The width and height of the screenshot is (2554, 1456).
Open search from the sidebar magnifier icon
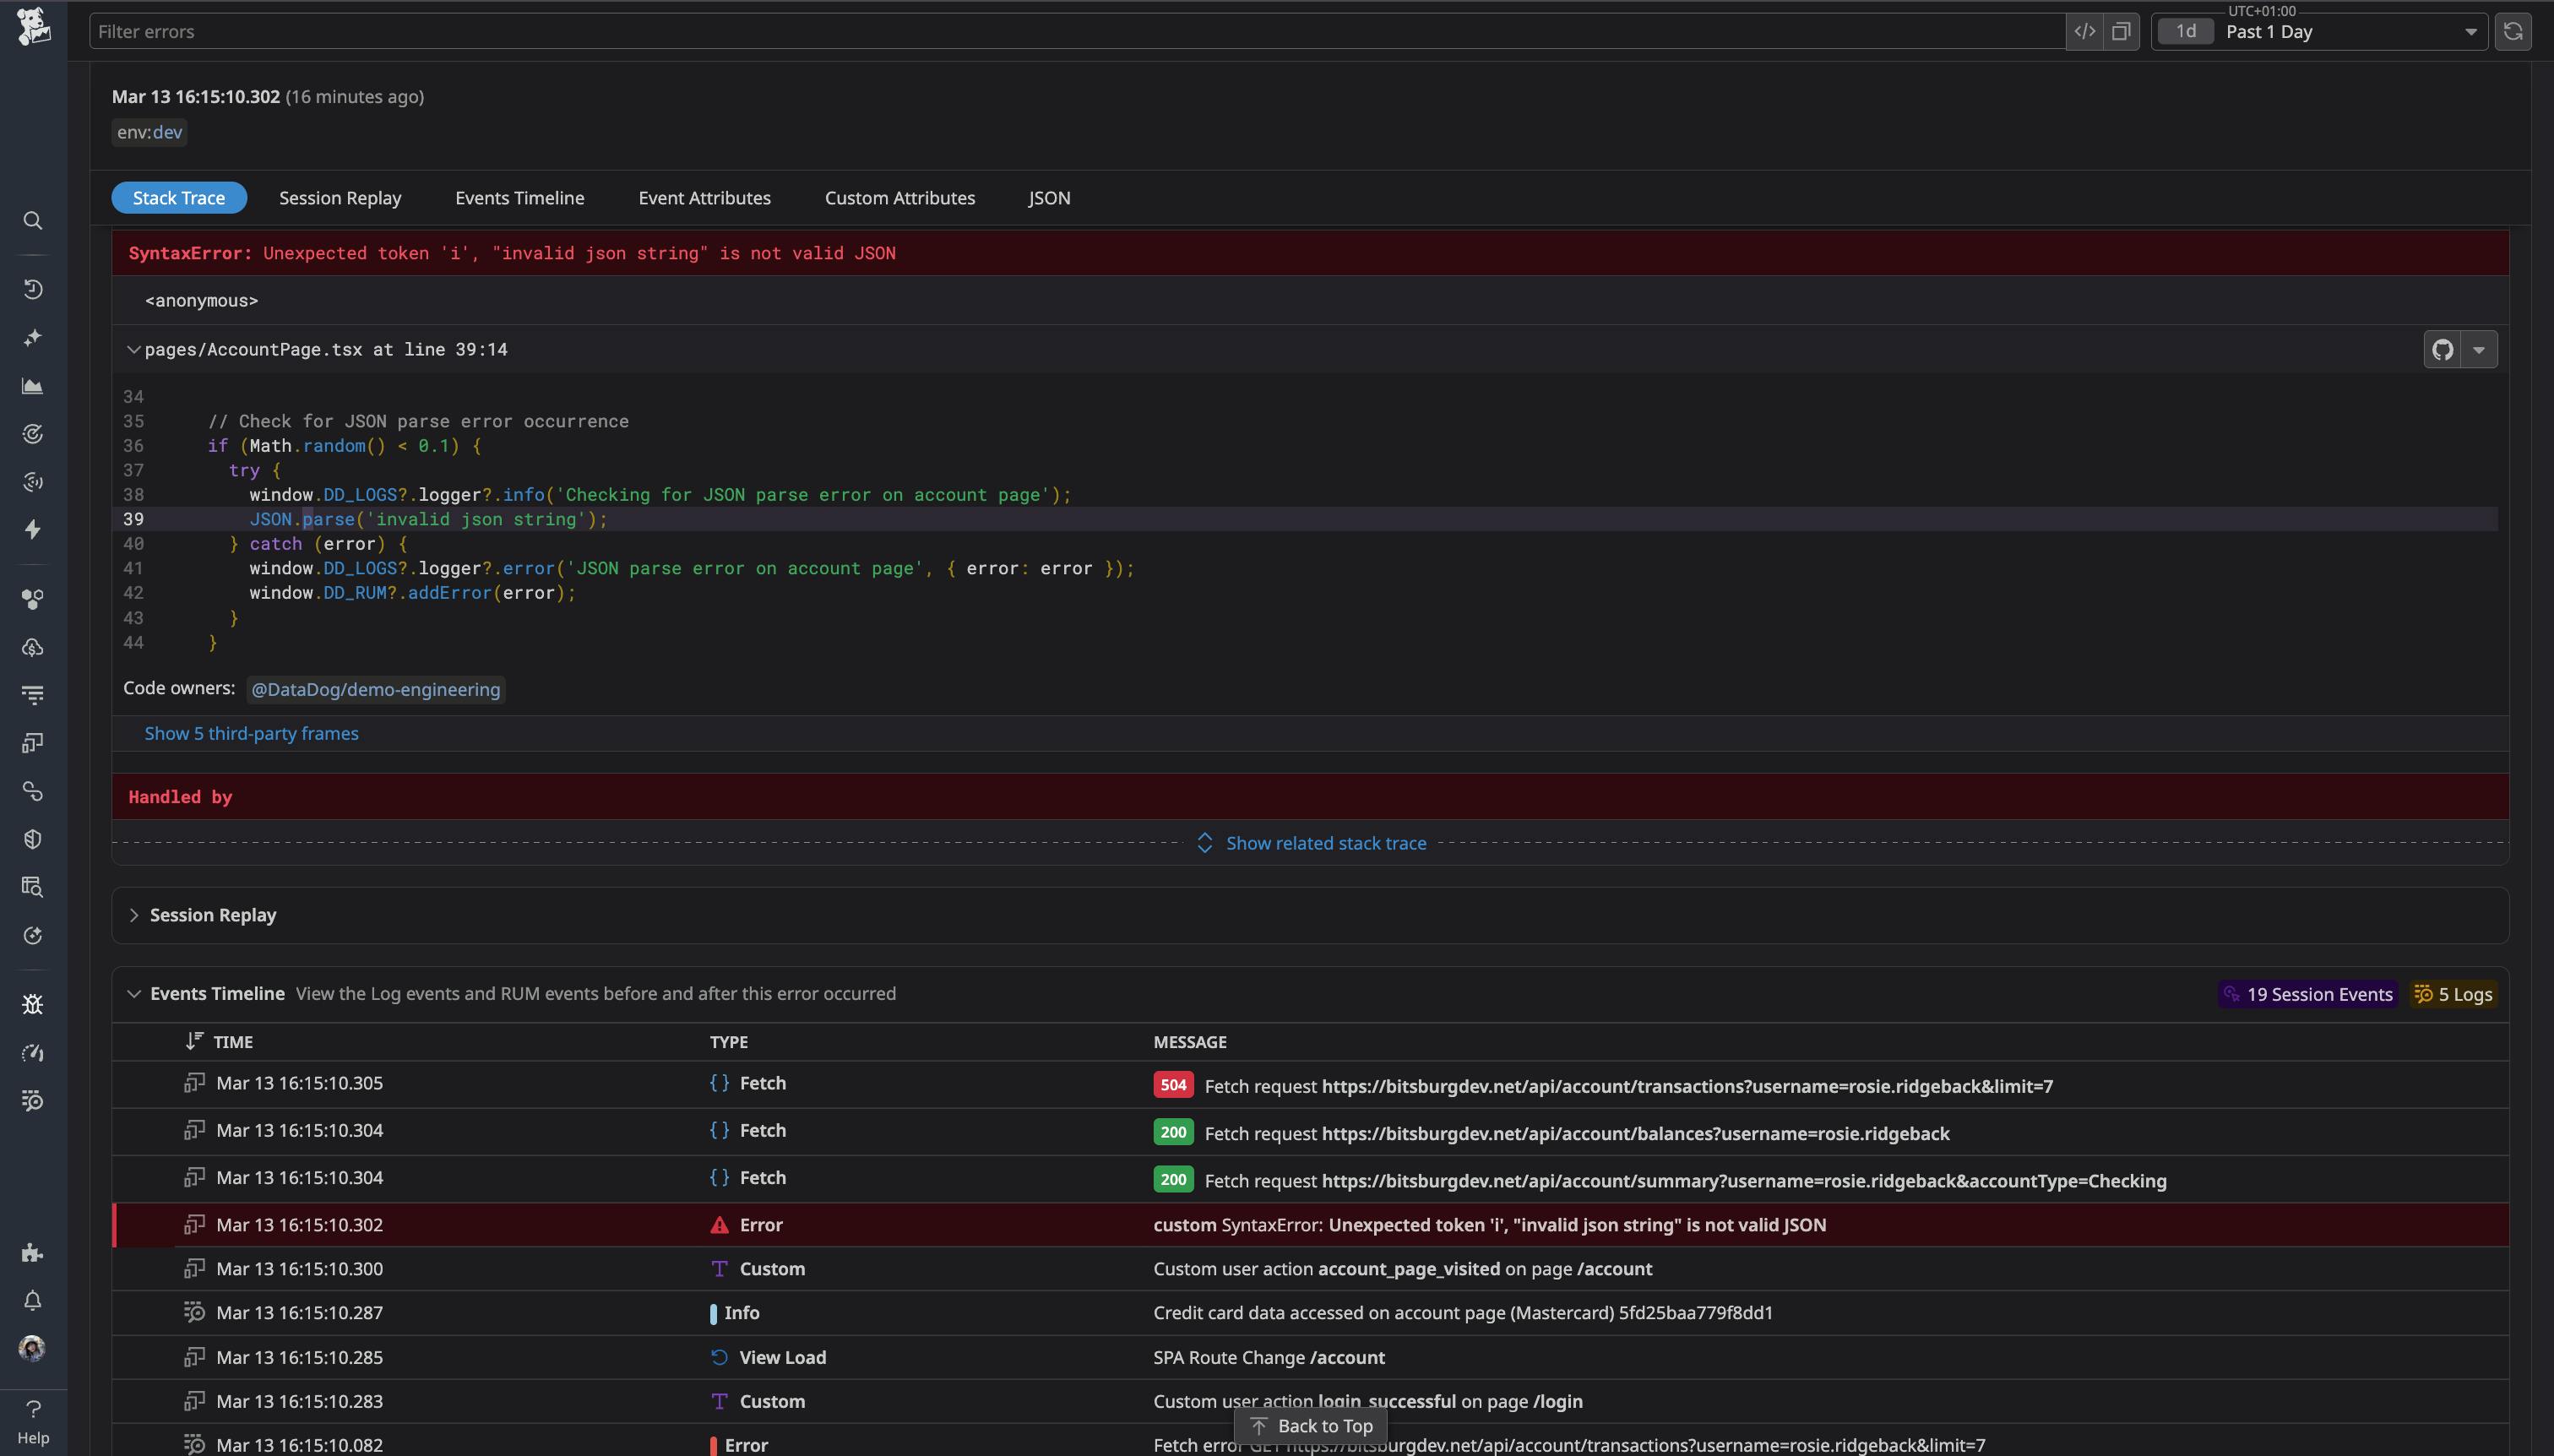pyautogui.click(x=33, y=221)
